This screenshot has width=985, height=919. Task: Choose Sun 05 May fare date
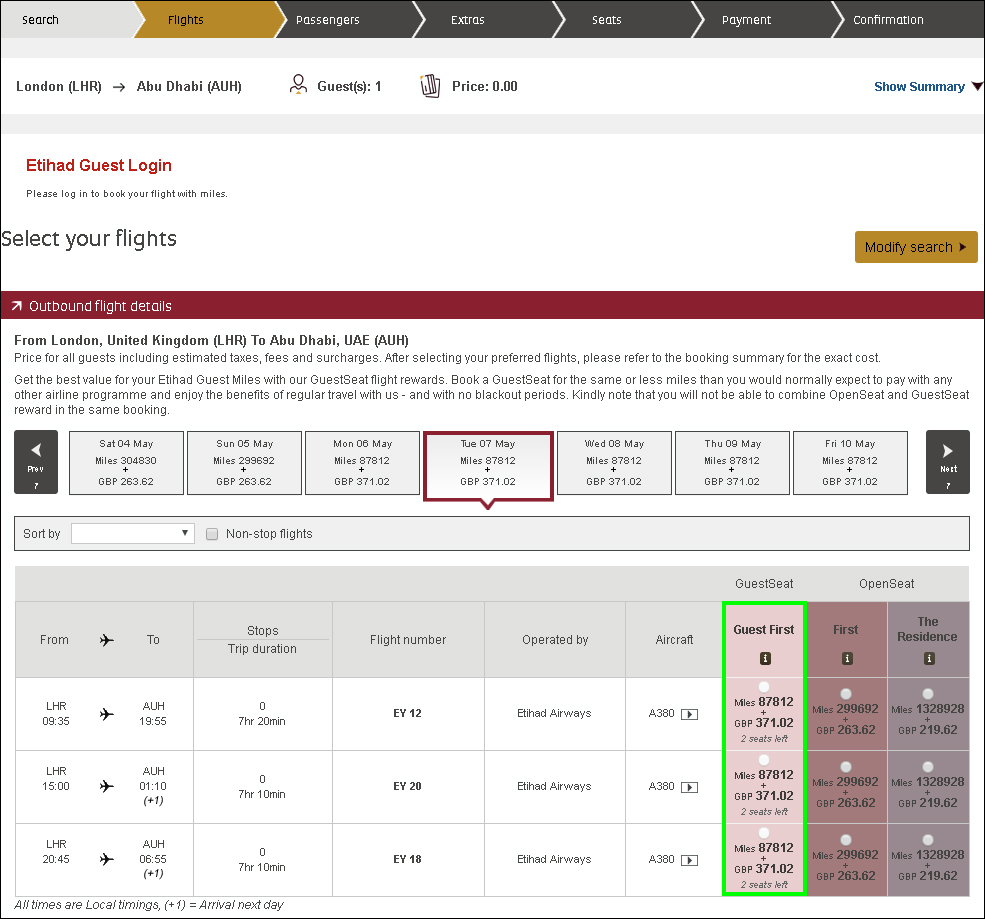[244, 463]
